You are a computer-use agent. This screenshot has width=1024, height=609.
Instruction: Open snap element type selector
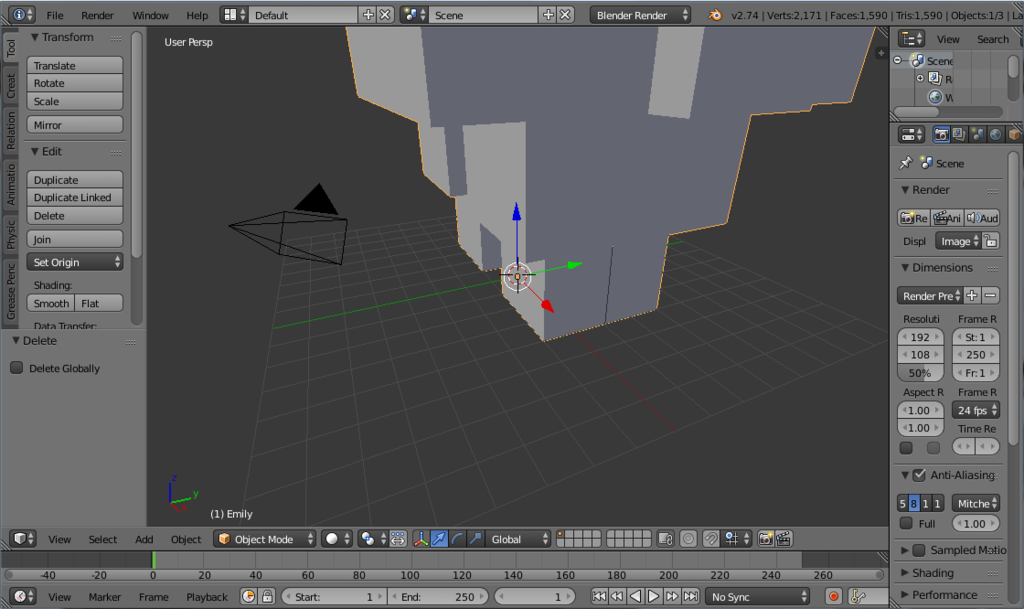[737, 539]
